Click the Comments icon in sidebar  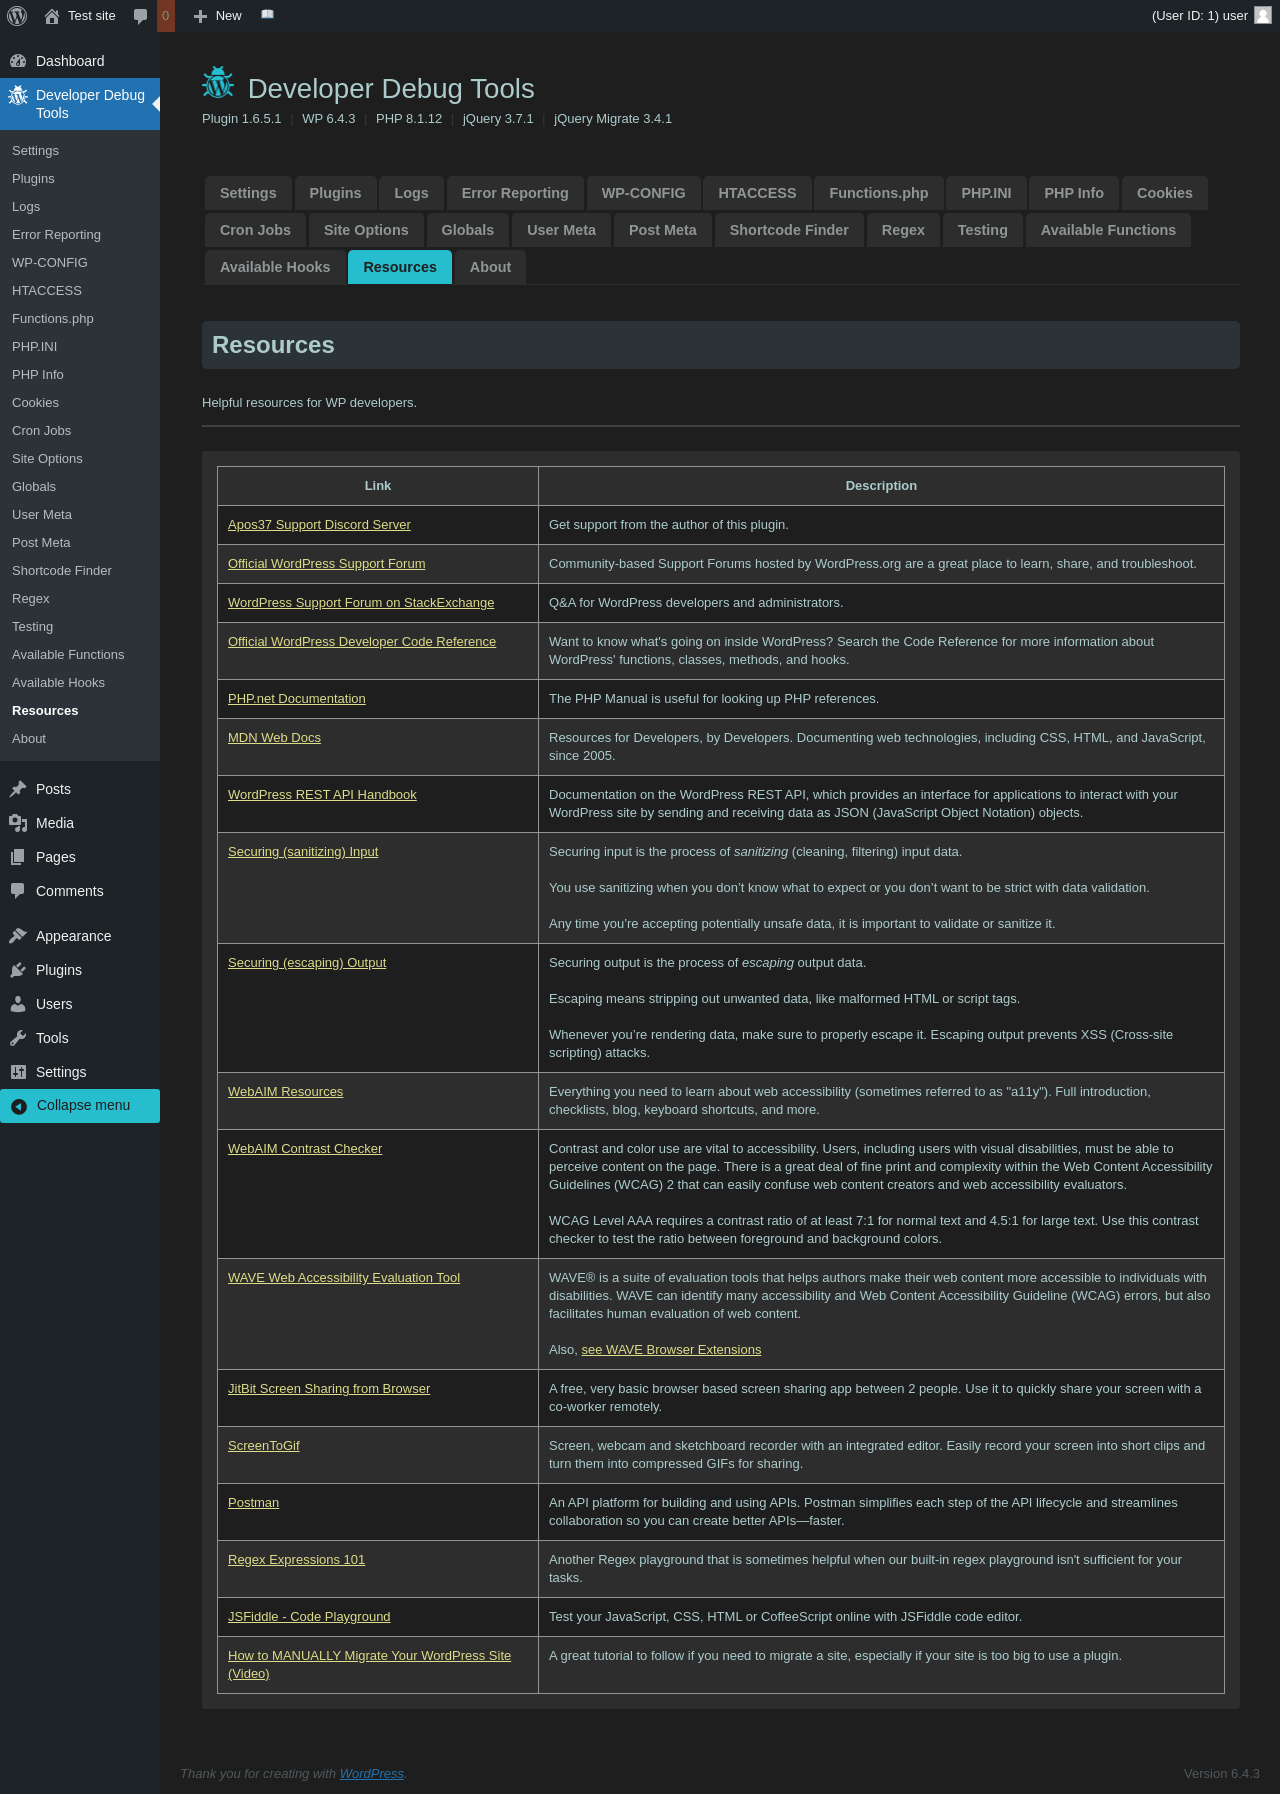click(18, 891)
